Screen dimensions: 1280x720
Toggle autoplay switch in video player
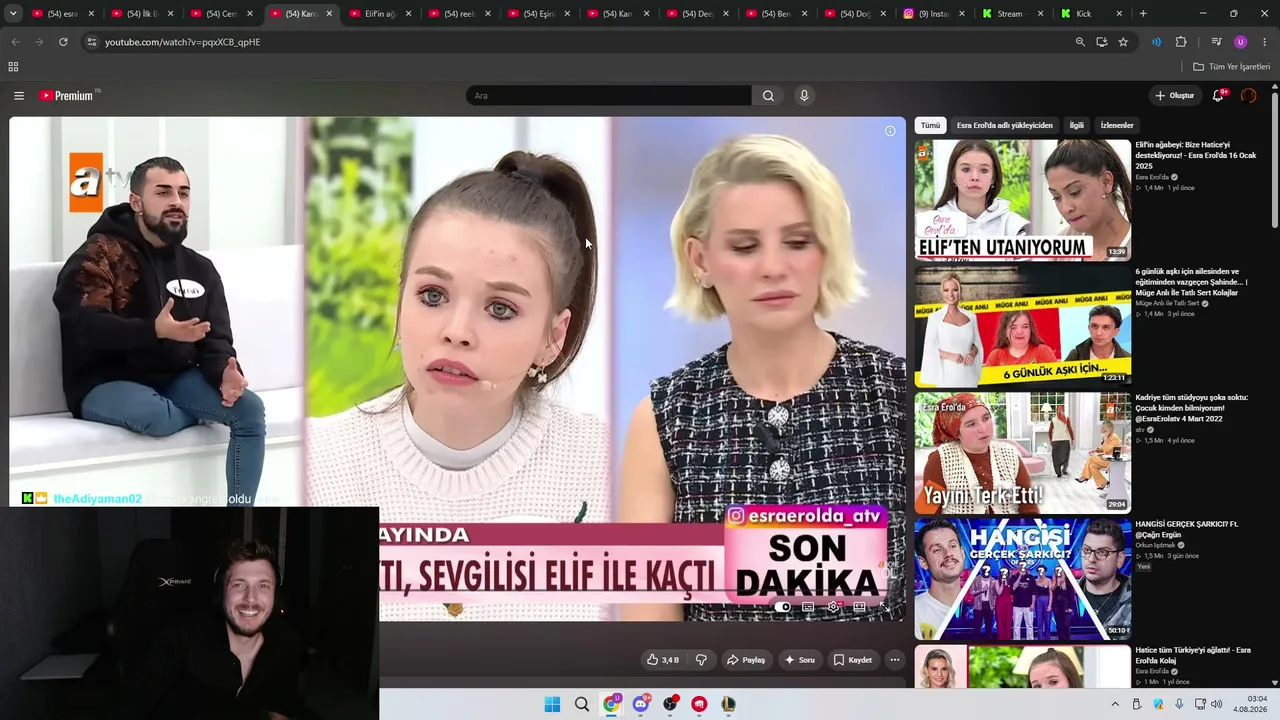[783, 607]
